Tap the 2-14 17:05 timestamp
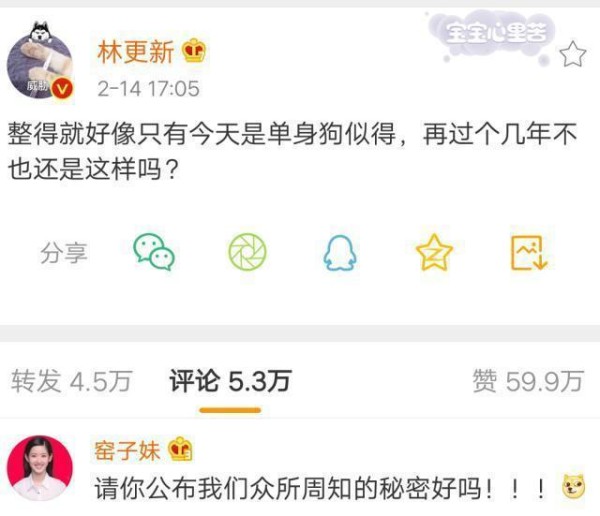Screen dimensions: 600x516 (x=148, y=89)
